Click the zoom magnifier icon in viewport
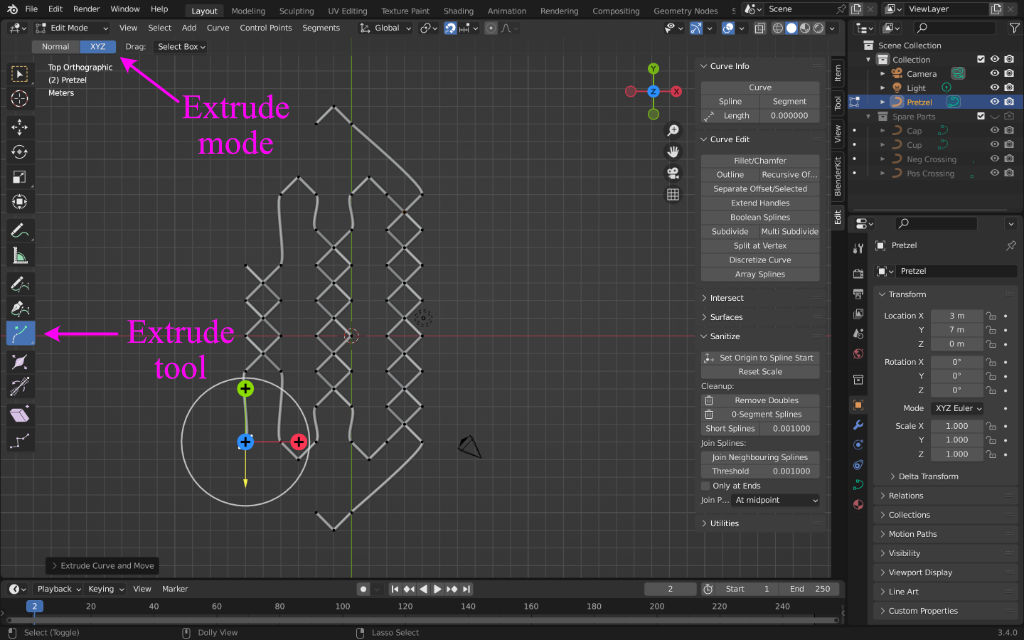This screenshot has height=640, width=1024. click(673, 131)
